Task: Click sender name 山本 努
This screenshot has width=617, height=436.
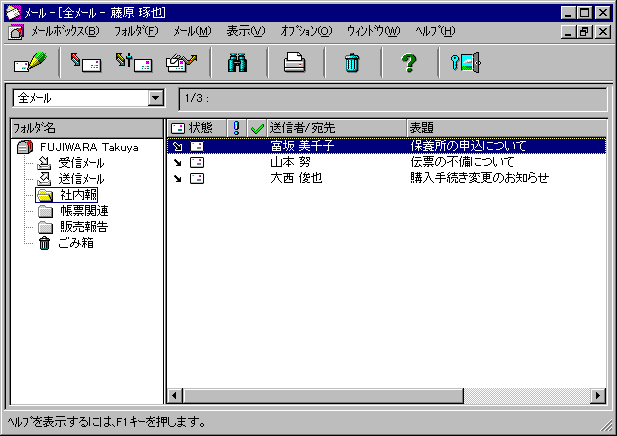Action: coord(290,162)
